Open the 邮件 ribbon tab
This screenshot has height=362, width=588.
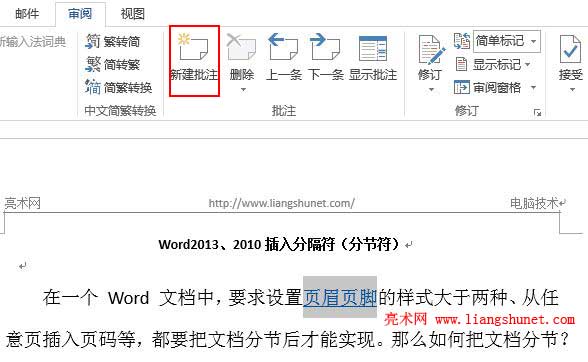[27, 14]
